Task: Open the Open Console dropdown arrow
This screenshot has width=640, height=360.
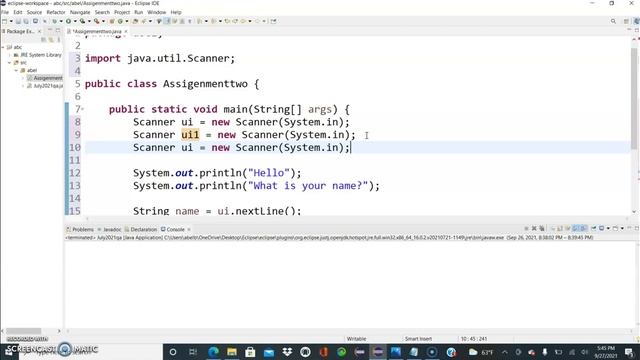Action: [x=622, y=229]
